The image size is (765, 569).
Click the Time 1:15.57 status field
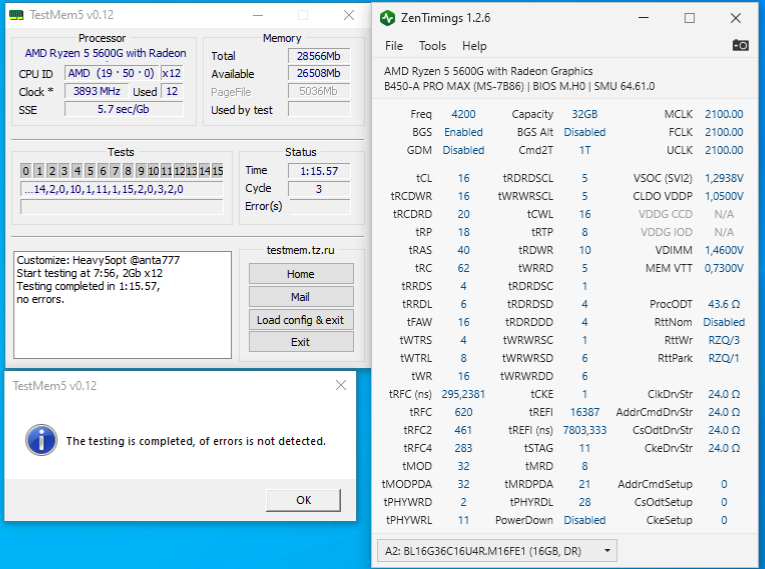point(319,171)
